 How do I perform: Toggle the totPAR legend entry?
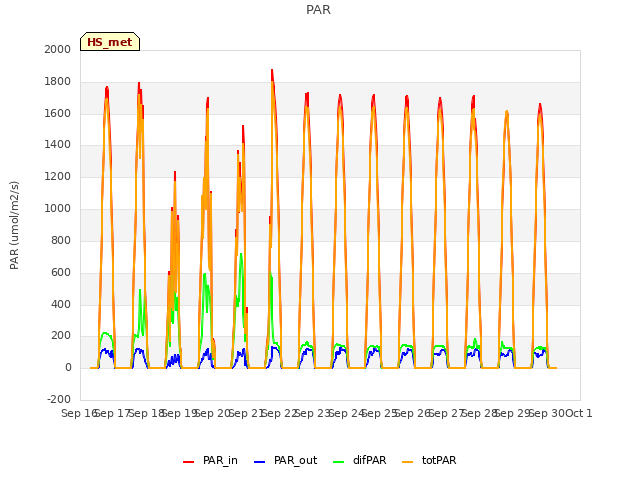(429, 460)
